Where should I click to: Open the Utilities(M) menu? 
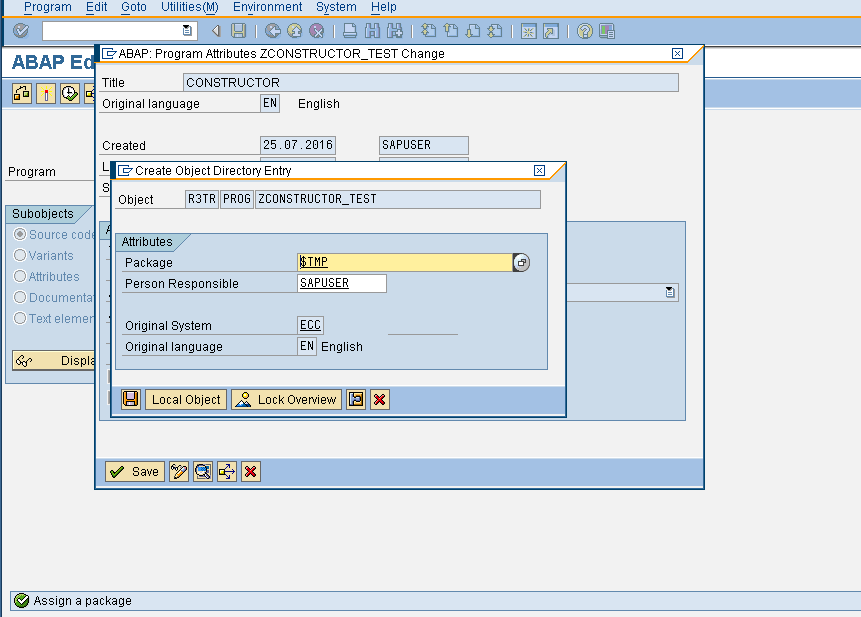point(189,7)
